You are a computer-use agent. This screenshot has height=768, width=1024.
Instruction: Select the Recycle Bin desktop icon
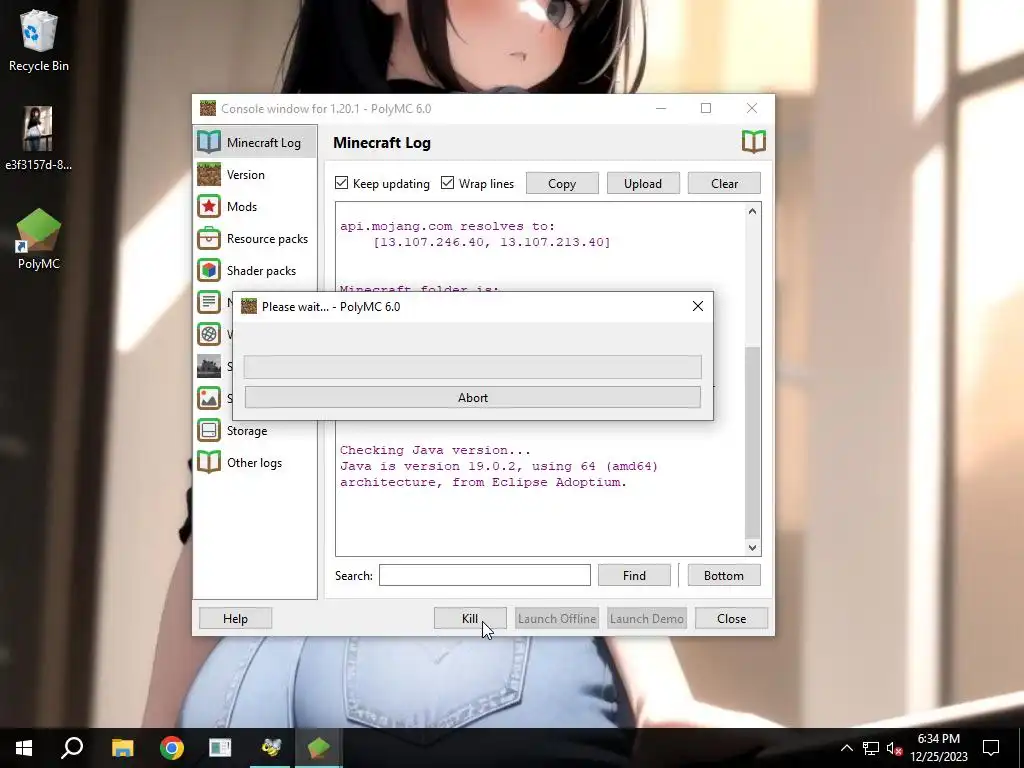click(x=39, y=40)
